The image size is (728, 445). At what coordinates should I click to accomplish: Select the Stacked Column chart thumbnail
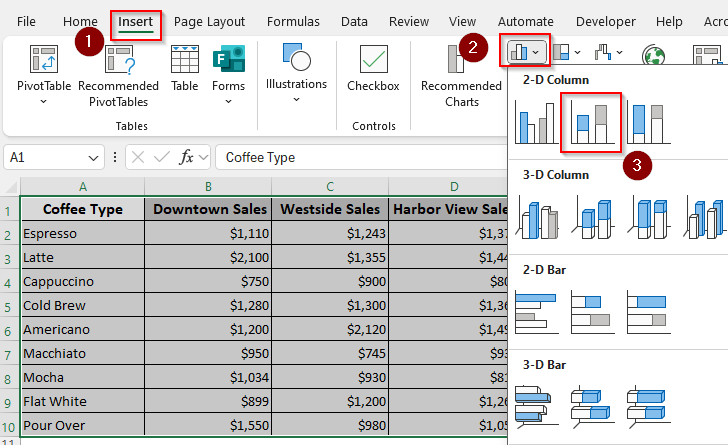591,123
